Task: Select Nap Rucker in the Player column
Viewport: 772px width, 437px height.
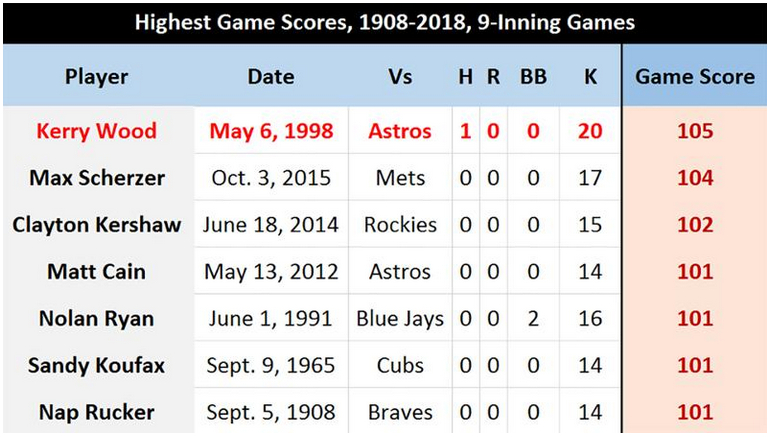Action: click(97, 412)
